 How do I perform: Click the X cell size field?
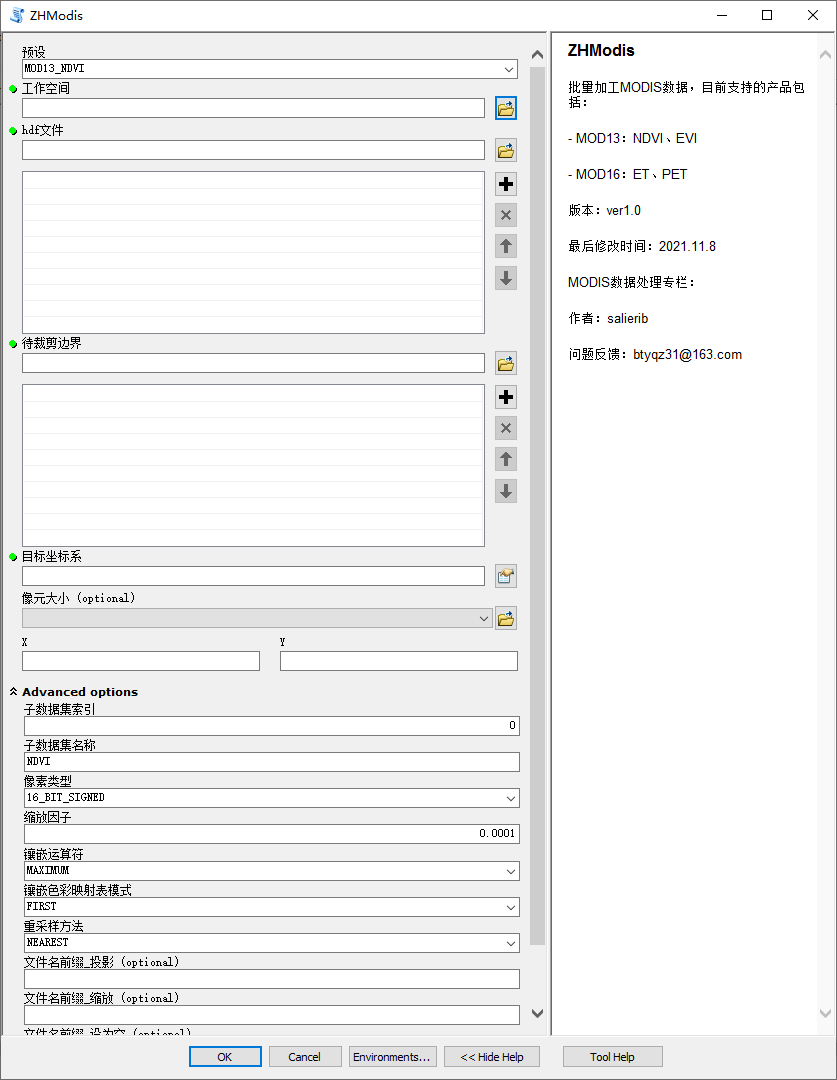[x=141, y=661]
